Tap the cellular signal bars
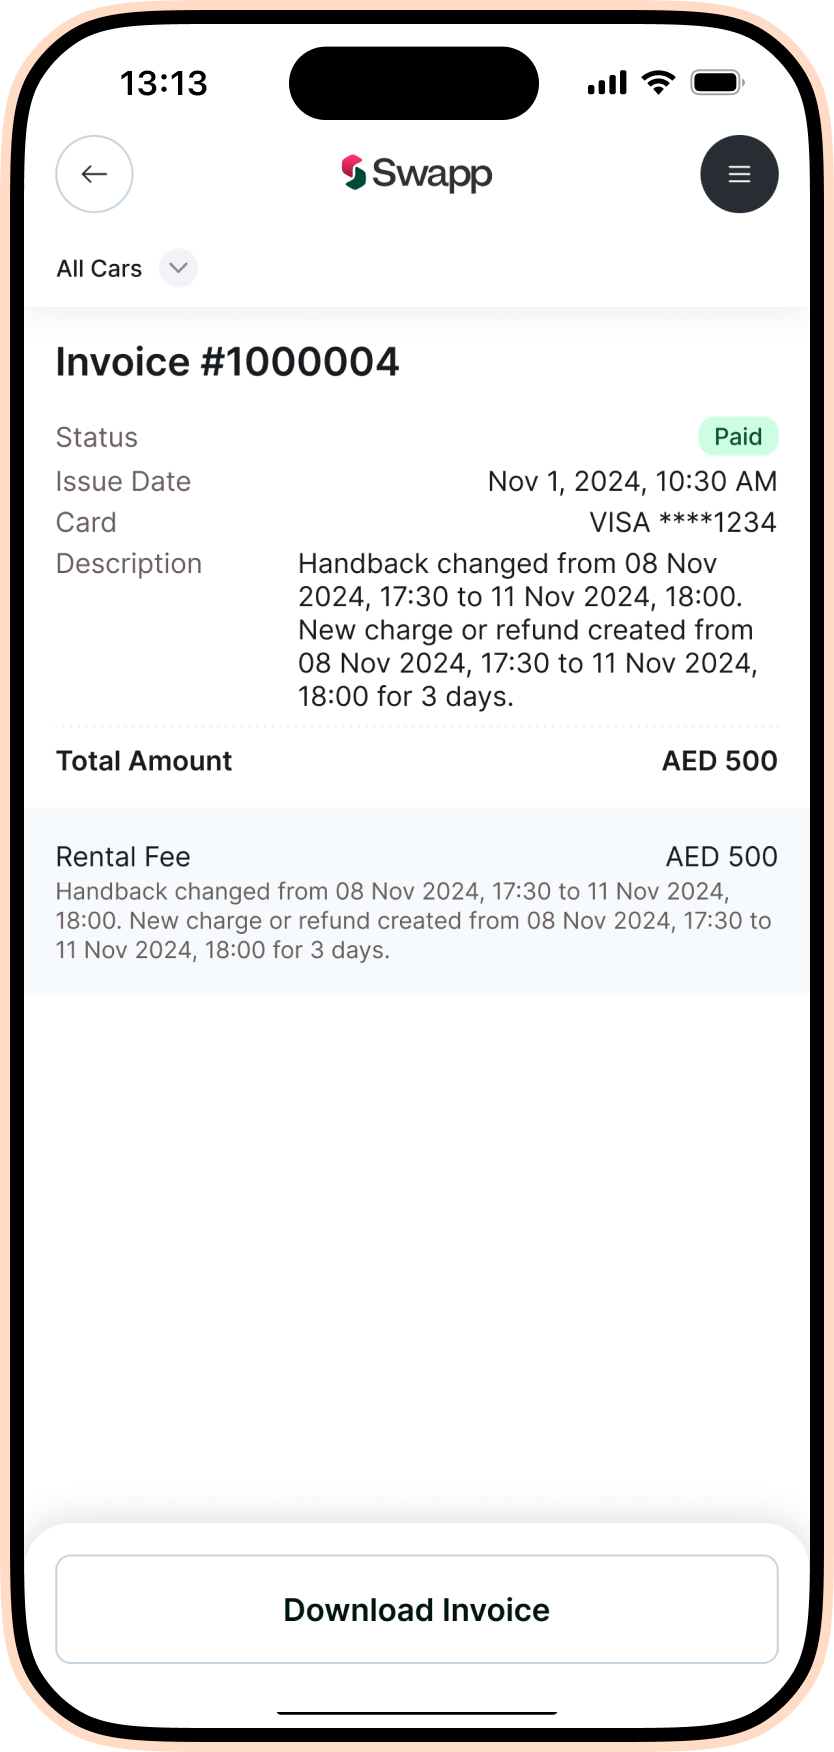 [x=607, y=82]
